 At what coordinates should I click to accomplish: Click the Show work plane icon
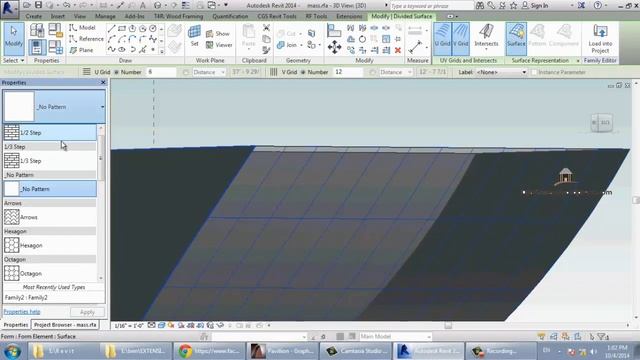[218, 33]
